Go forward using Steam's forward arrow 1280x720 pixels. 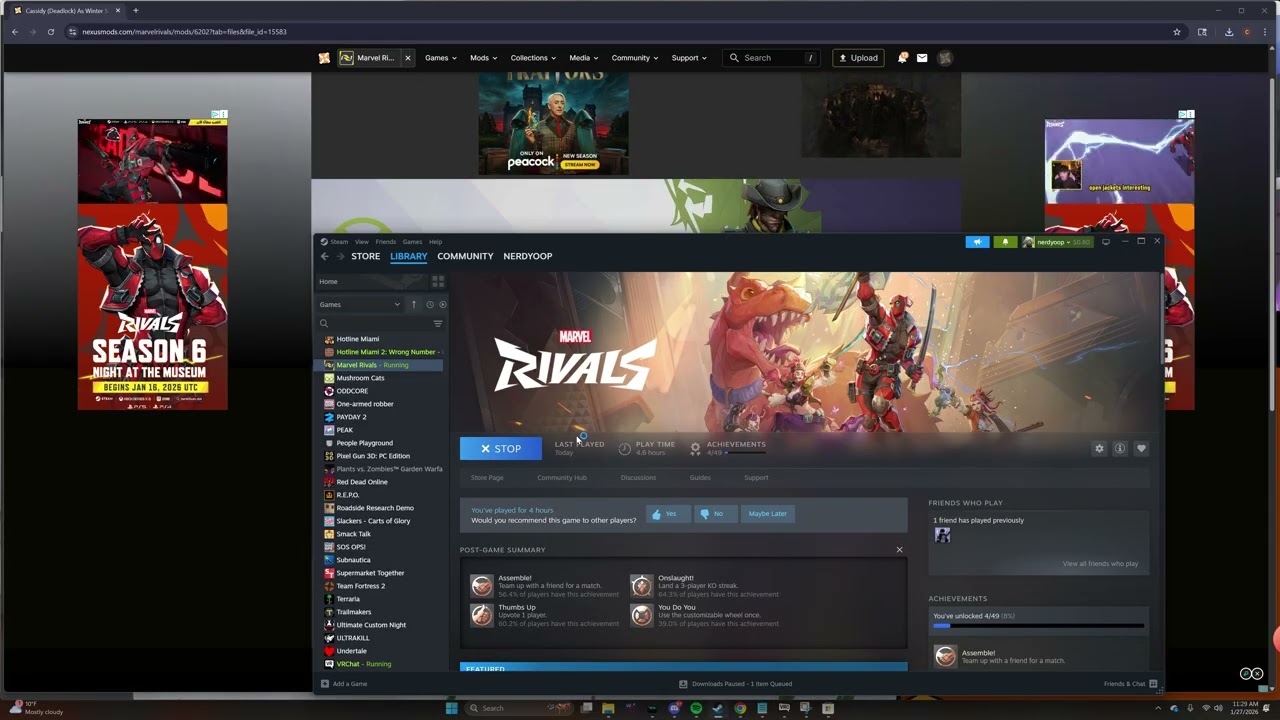click(340, 257)
